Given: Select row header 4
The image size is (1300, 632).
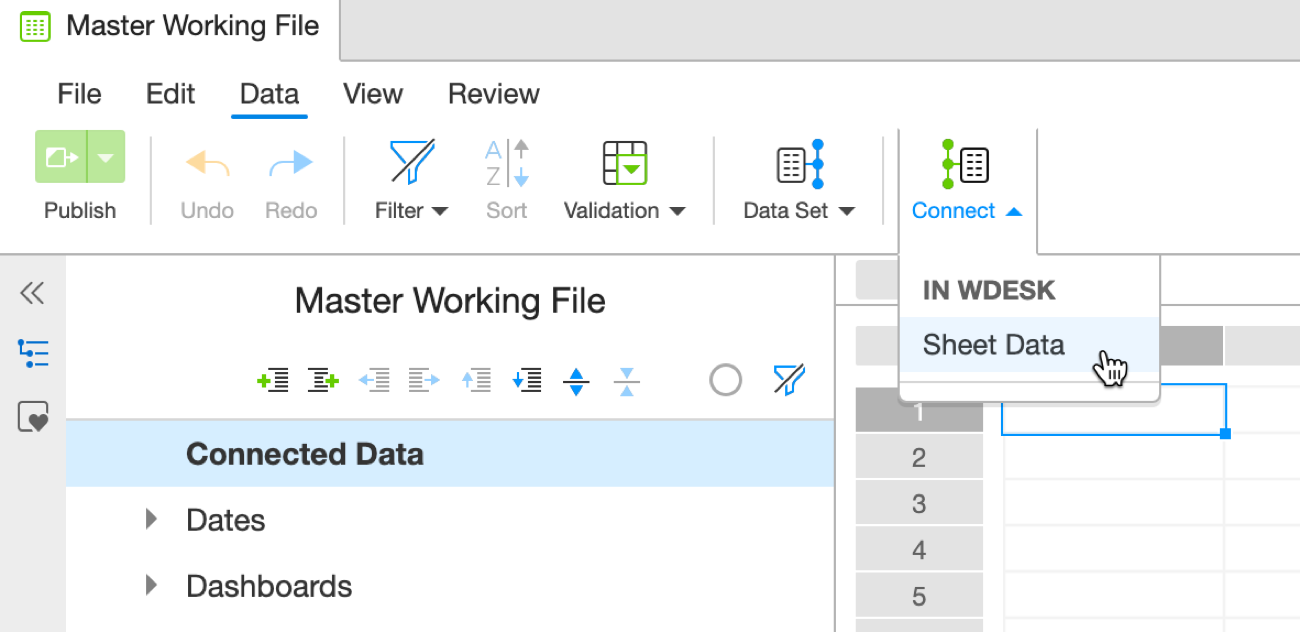Looking at the screenshot, I should (919, 551).
